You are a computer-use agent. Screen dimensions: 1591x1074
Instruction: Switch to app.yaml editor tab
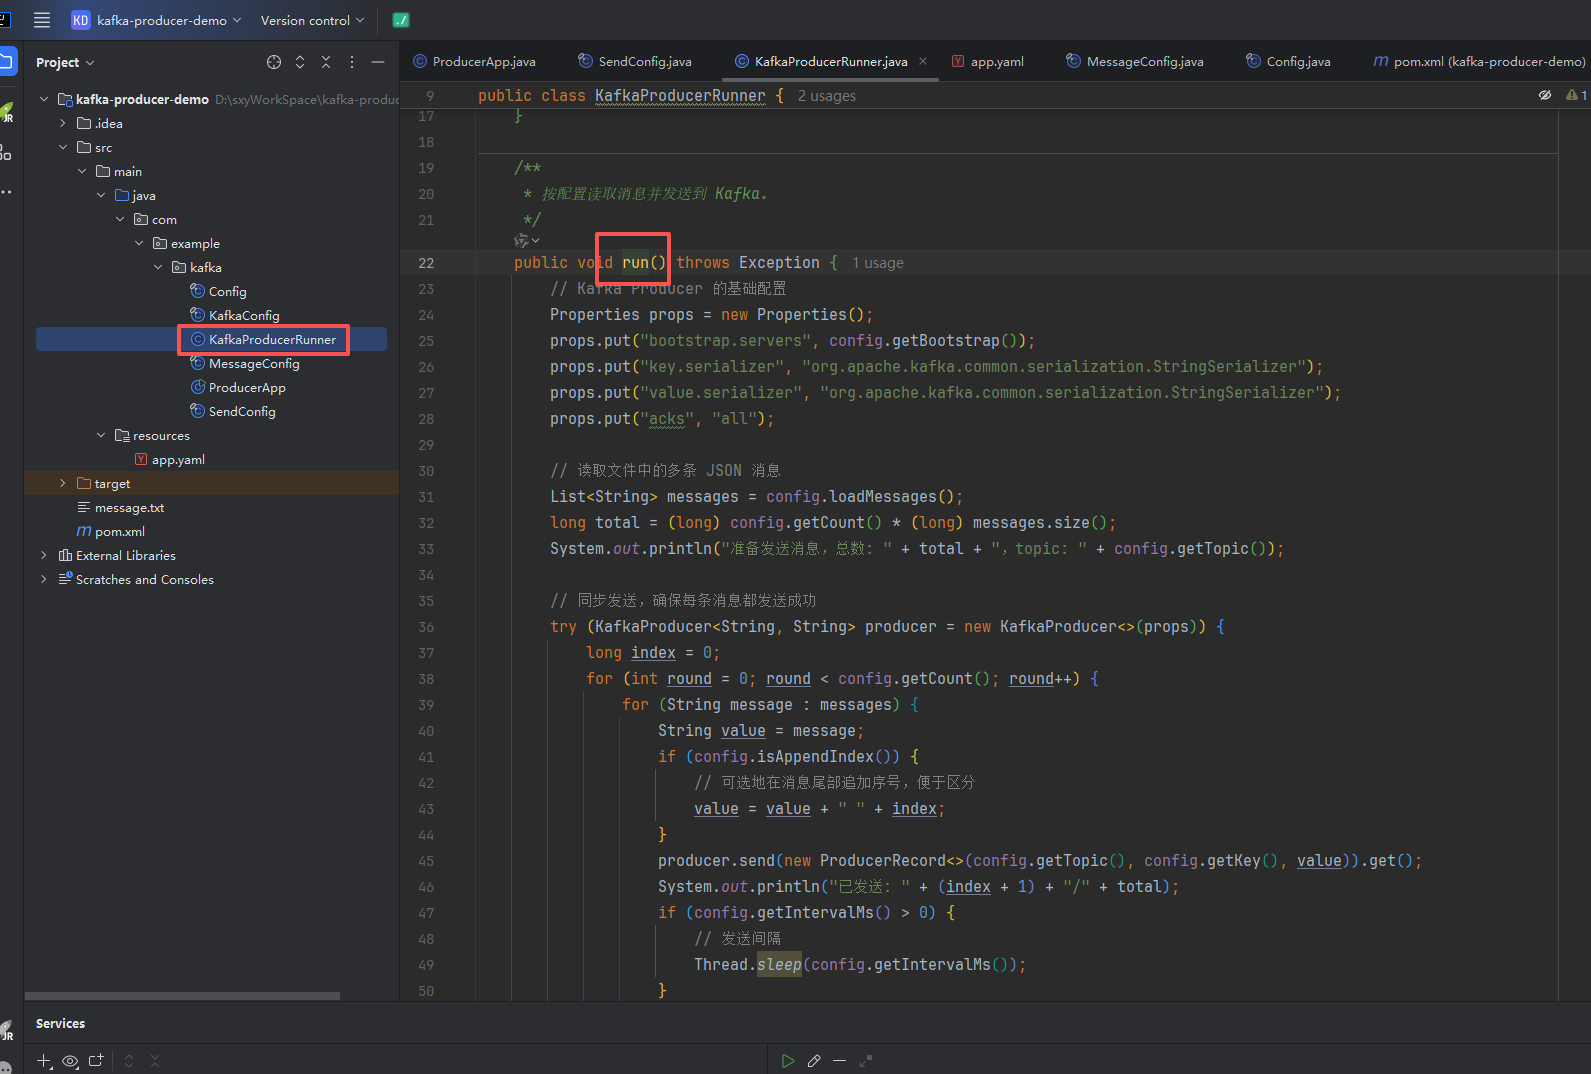coord(987,61)
